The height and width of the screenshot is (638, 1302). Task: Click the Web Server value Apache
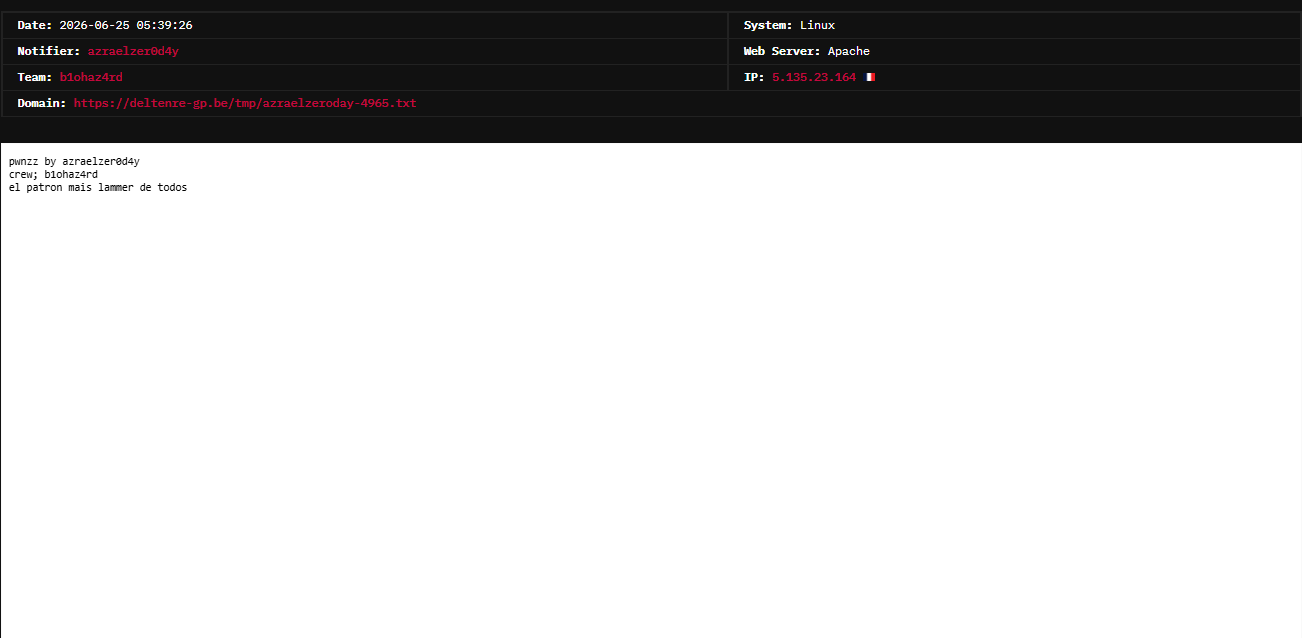(849, 51)
